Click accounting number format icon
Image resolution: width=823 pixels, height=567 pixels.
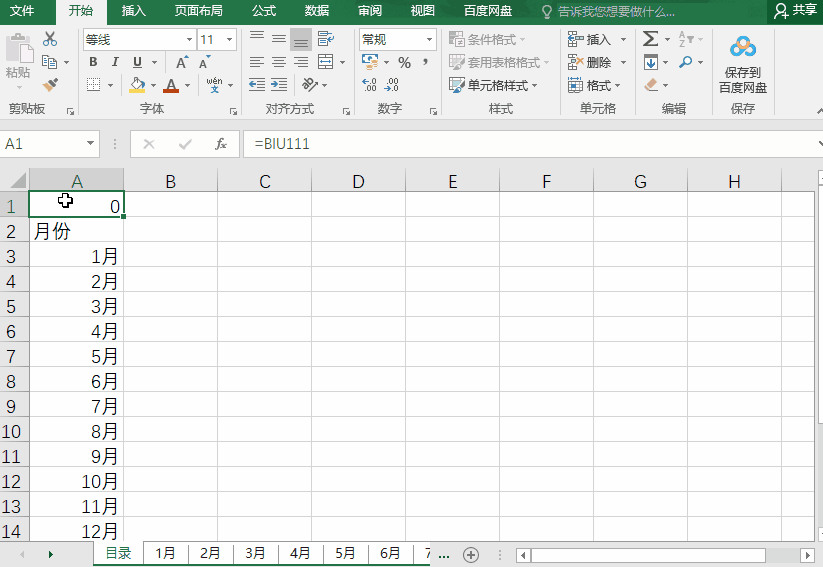pyautogui.click(x=370, y=62)
